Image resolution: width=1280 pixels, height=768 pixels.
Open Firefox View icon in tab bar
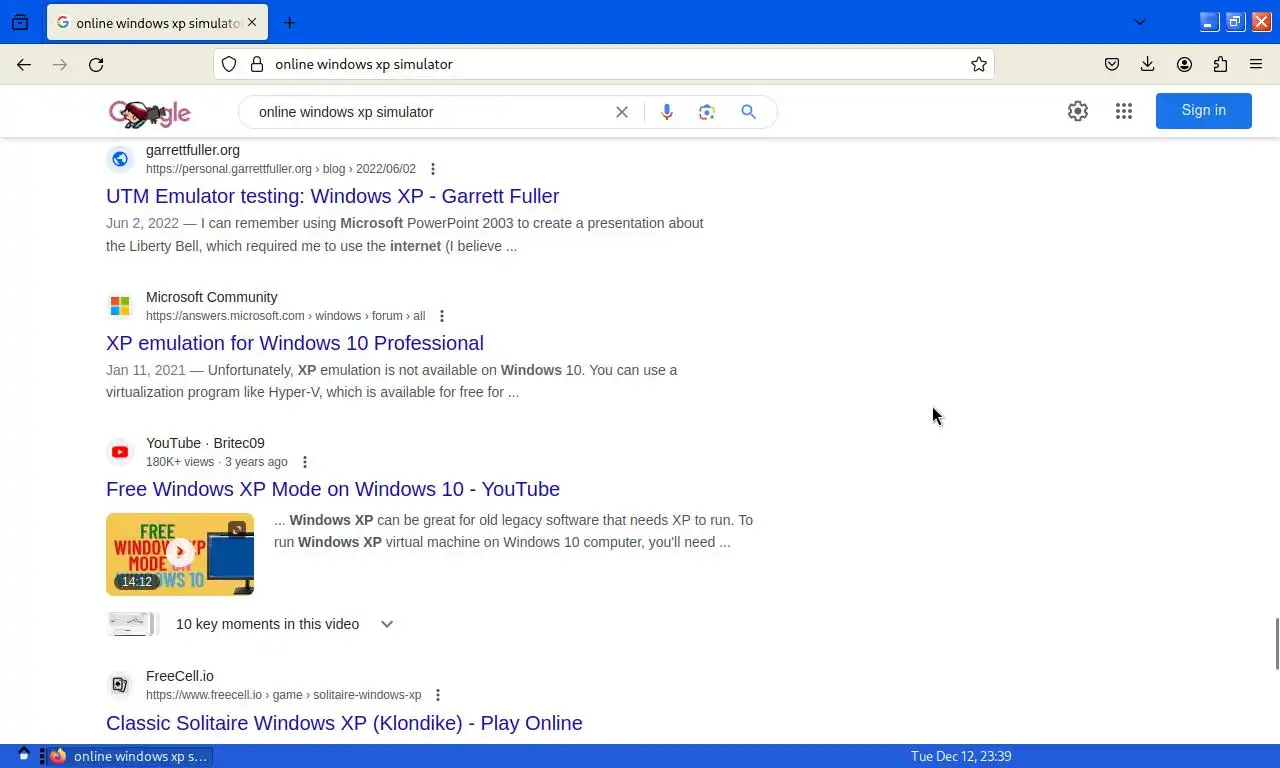(20, 22)
